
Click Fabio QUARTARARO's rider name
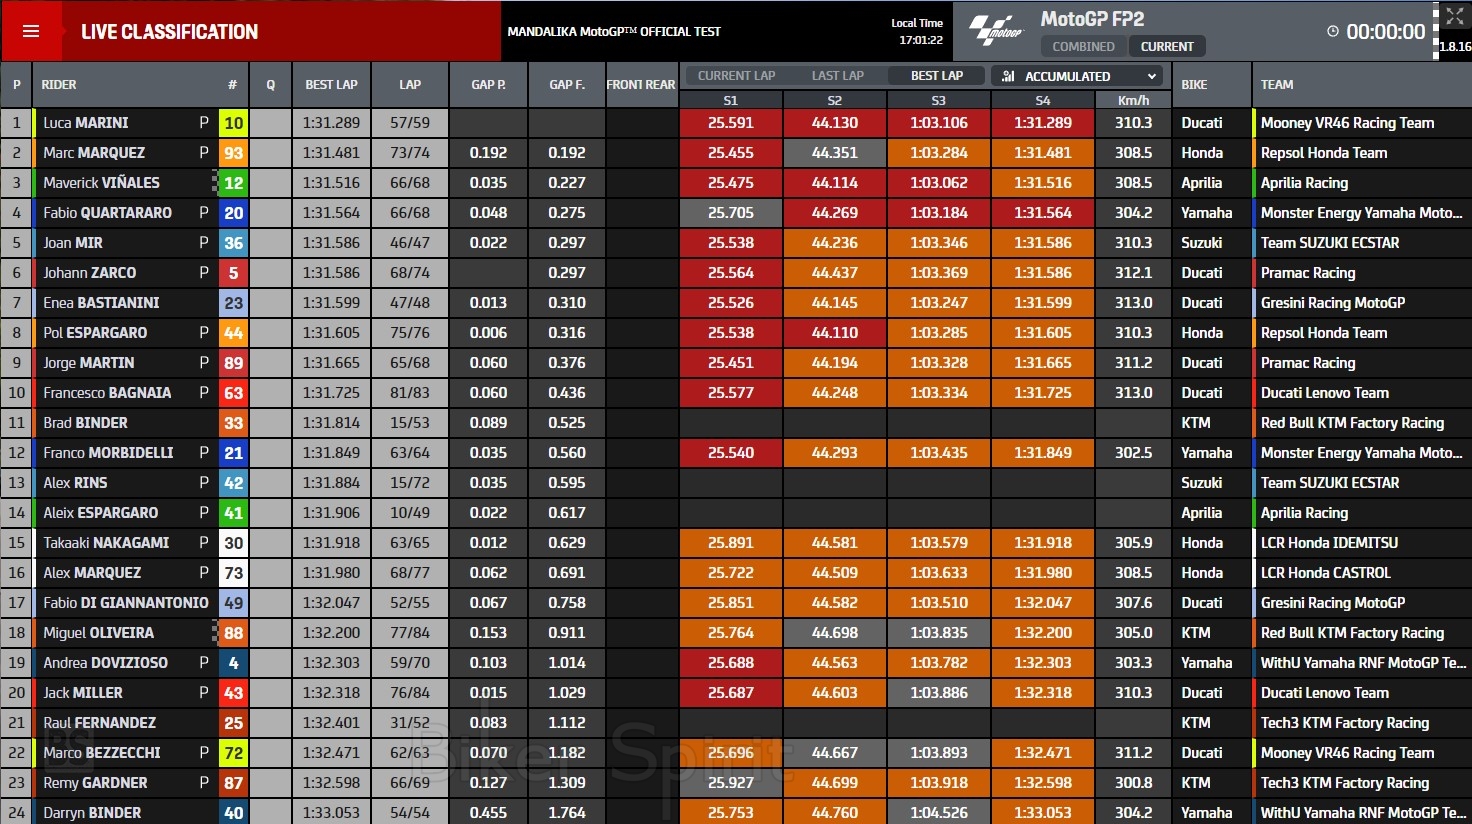pos(107,213)
